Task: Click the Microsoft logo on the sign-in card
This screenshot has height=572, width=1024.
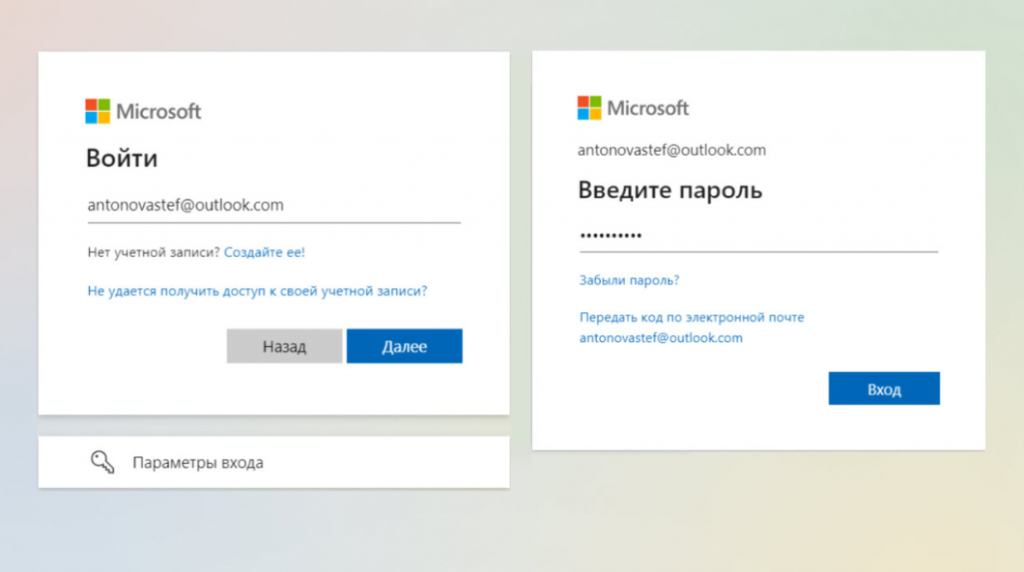Action: [143, 111]
